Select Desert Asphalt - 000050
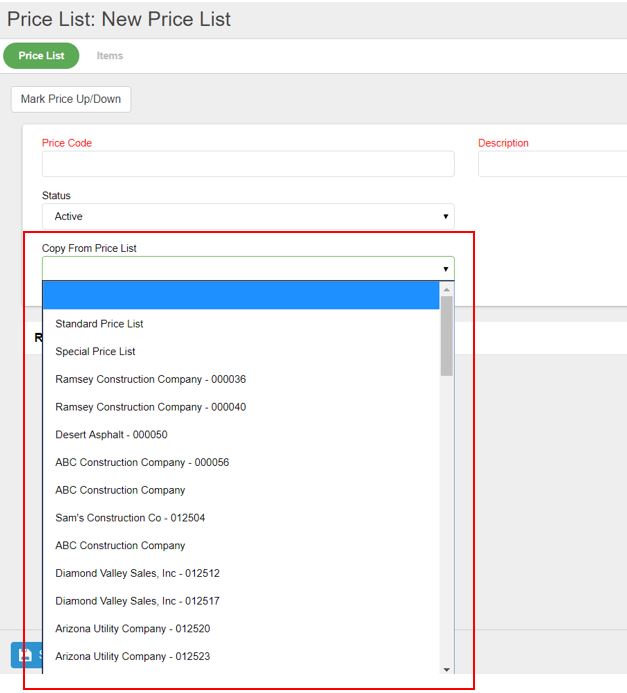This screenshot has width=627, height=693. tap(241, 435)
